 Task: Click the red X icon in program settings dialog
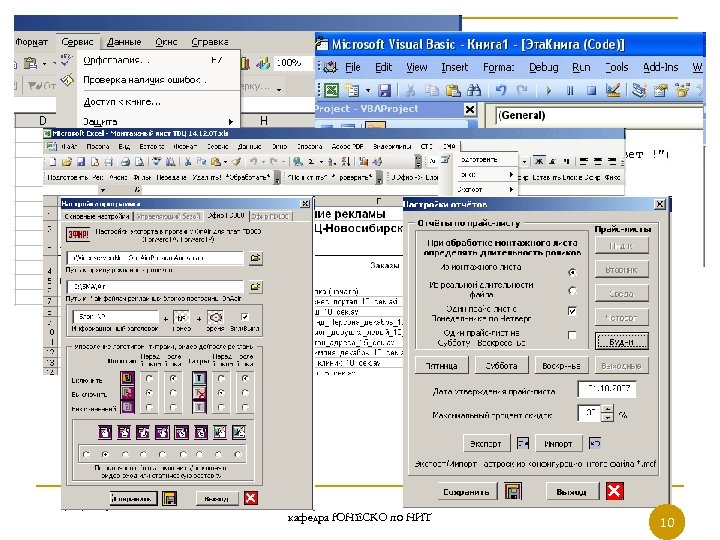click(251, 498)
